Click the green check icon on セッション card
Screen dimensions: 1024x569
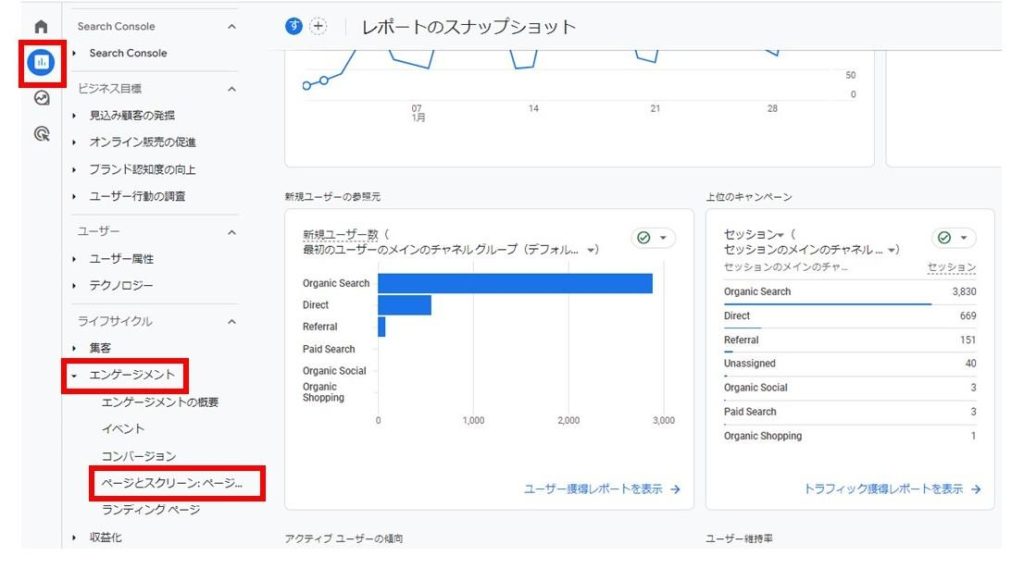(944, 238)
